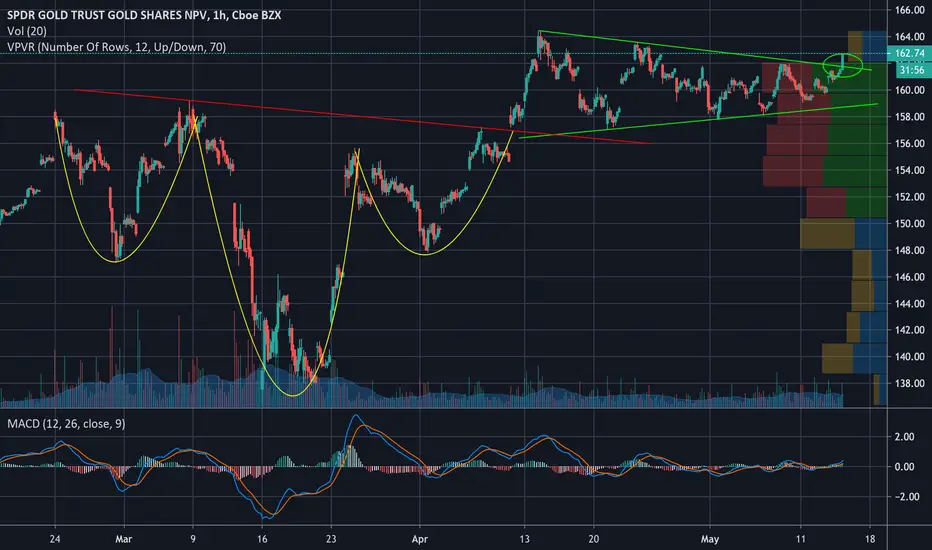Click the 18 date label on time axis
This screenshot has width=932, height=550.
[870, 539]
